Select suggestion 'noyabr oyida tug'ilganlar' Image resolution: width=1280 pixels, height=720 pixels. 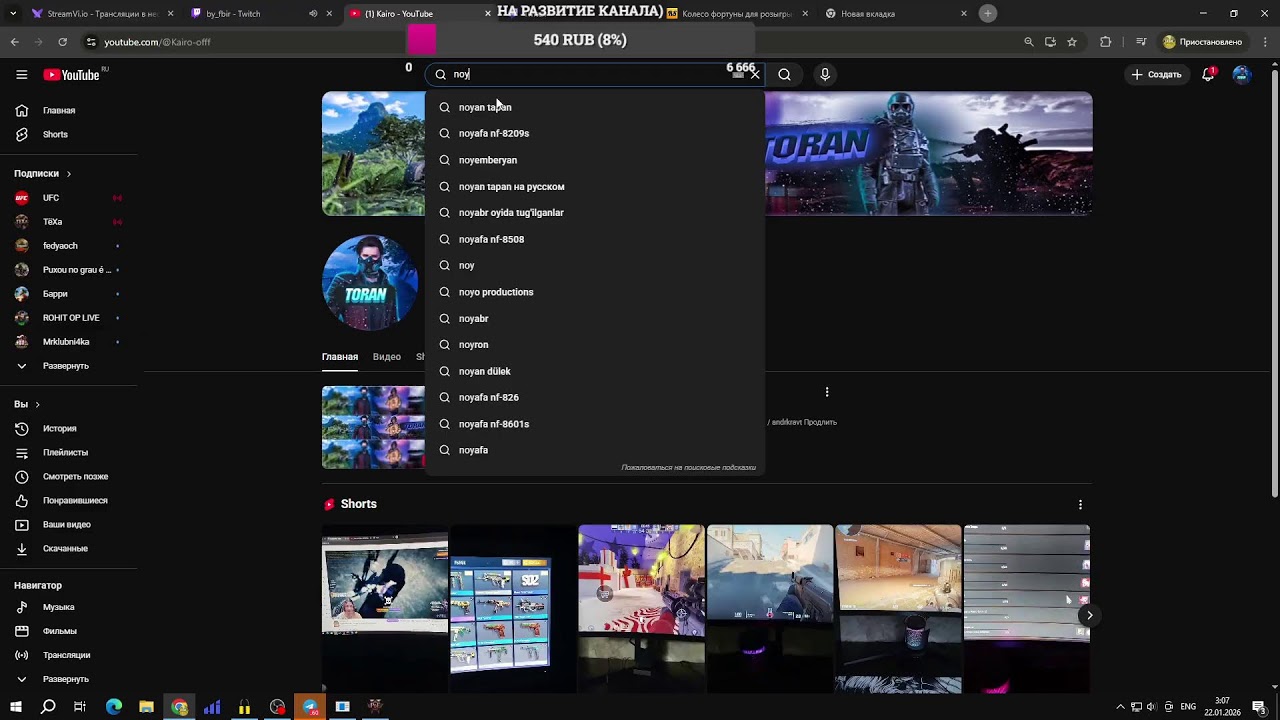tap(595, 212)
